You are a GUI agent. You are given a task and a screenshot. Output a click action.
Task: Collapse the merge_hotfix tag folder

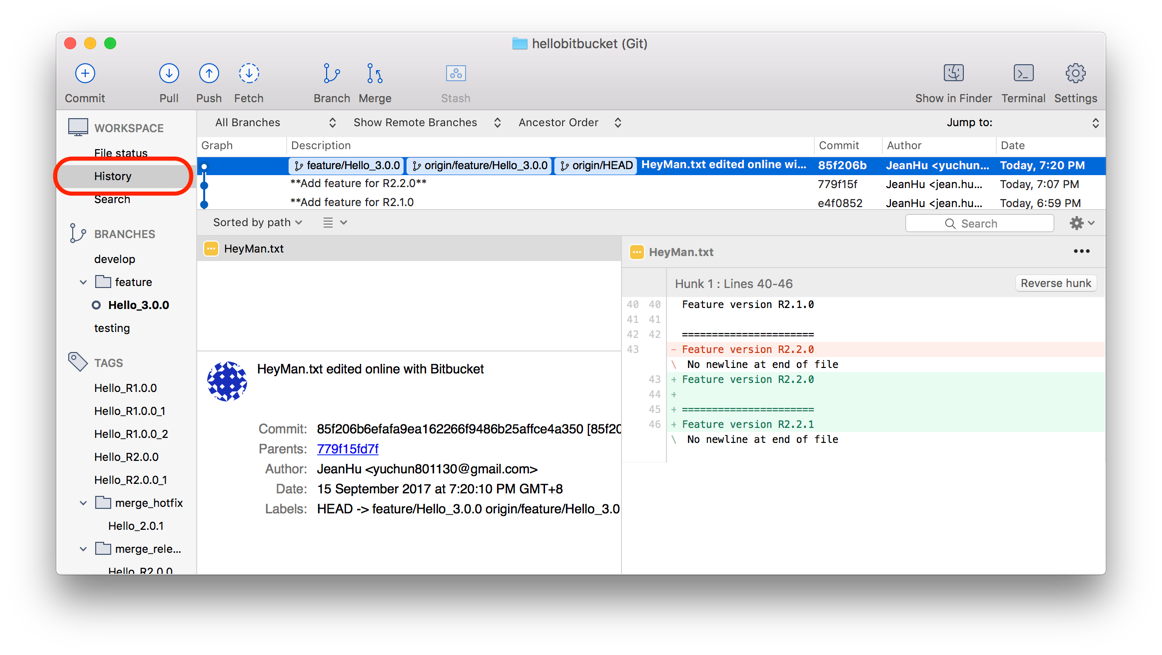coord(83,503)
